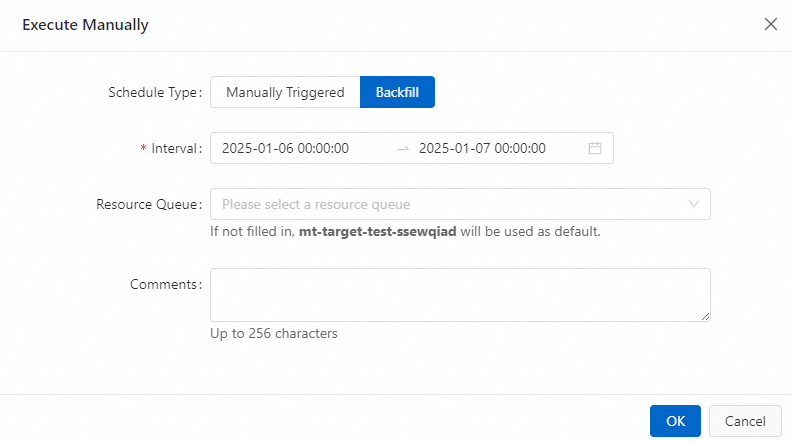Click the Schedule Type label
The image size is (792, 443).
(x=153, y=92)
